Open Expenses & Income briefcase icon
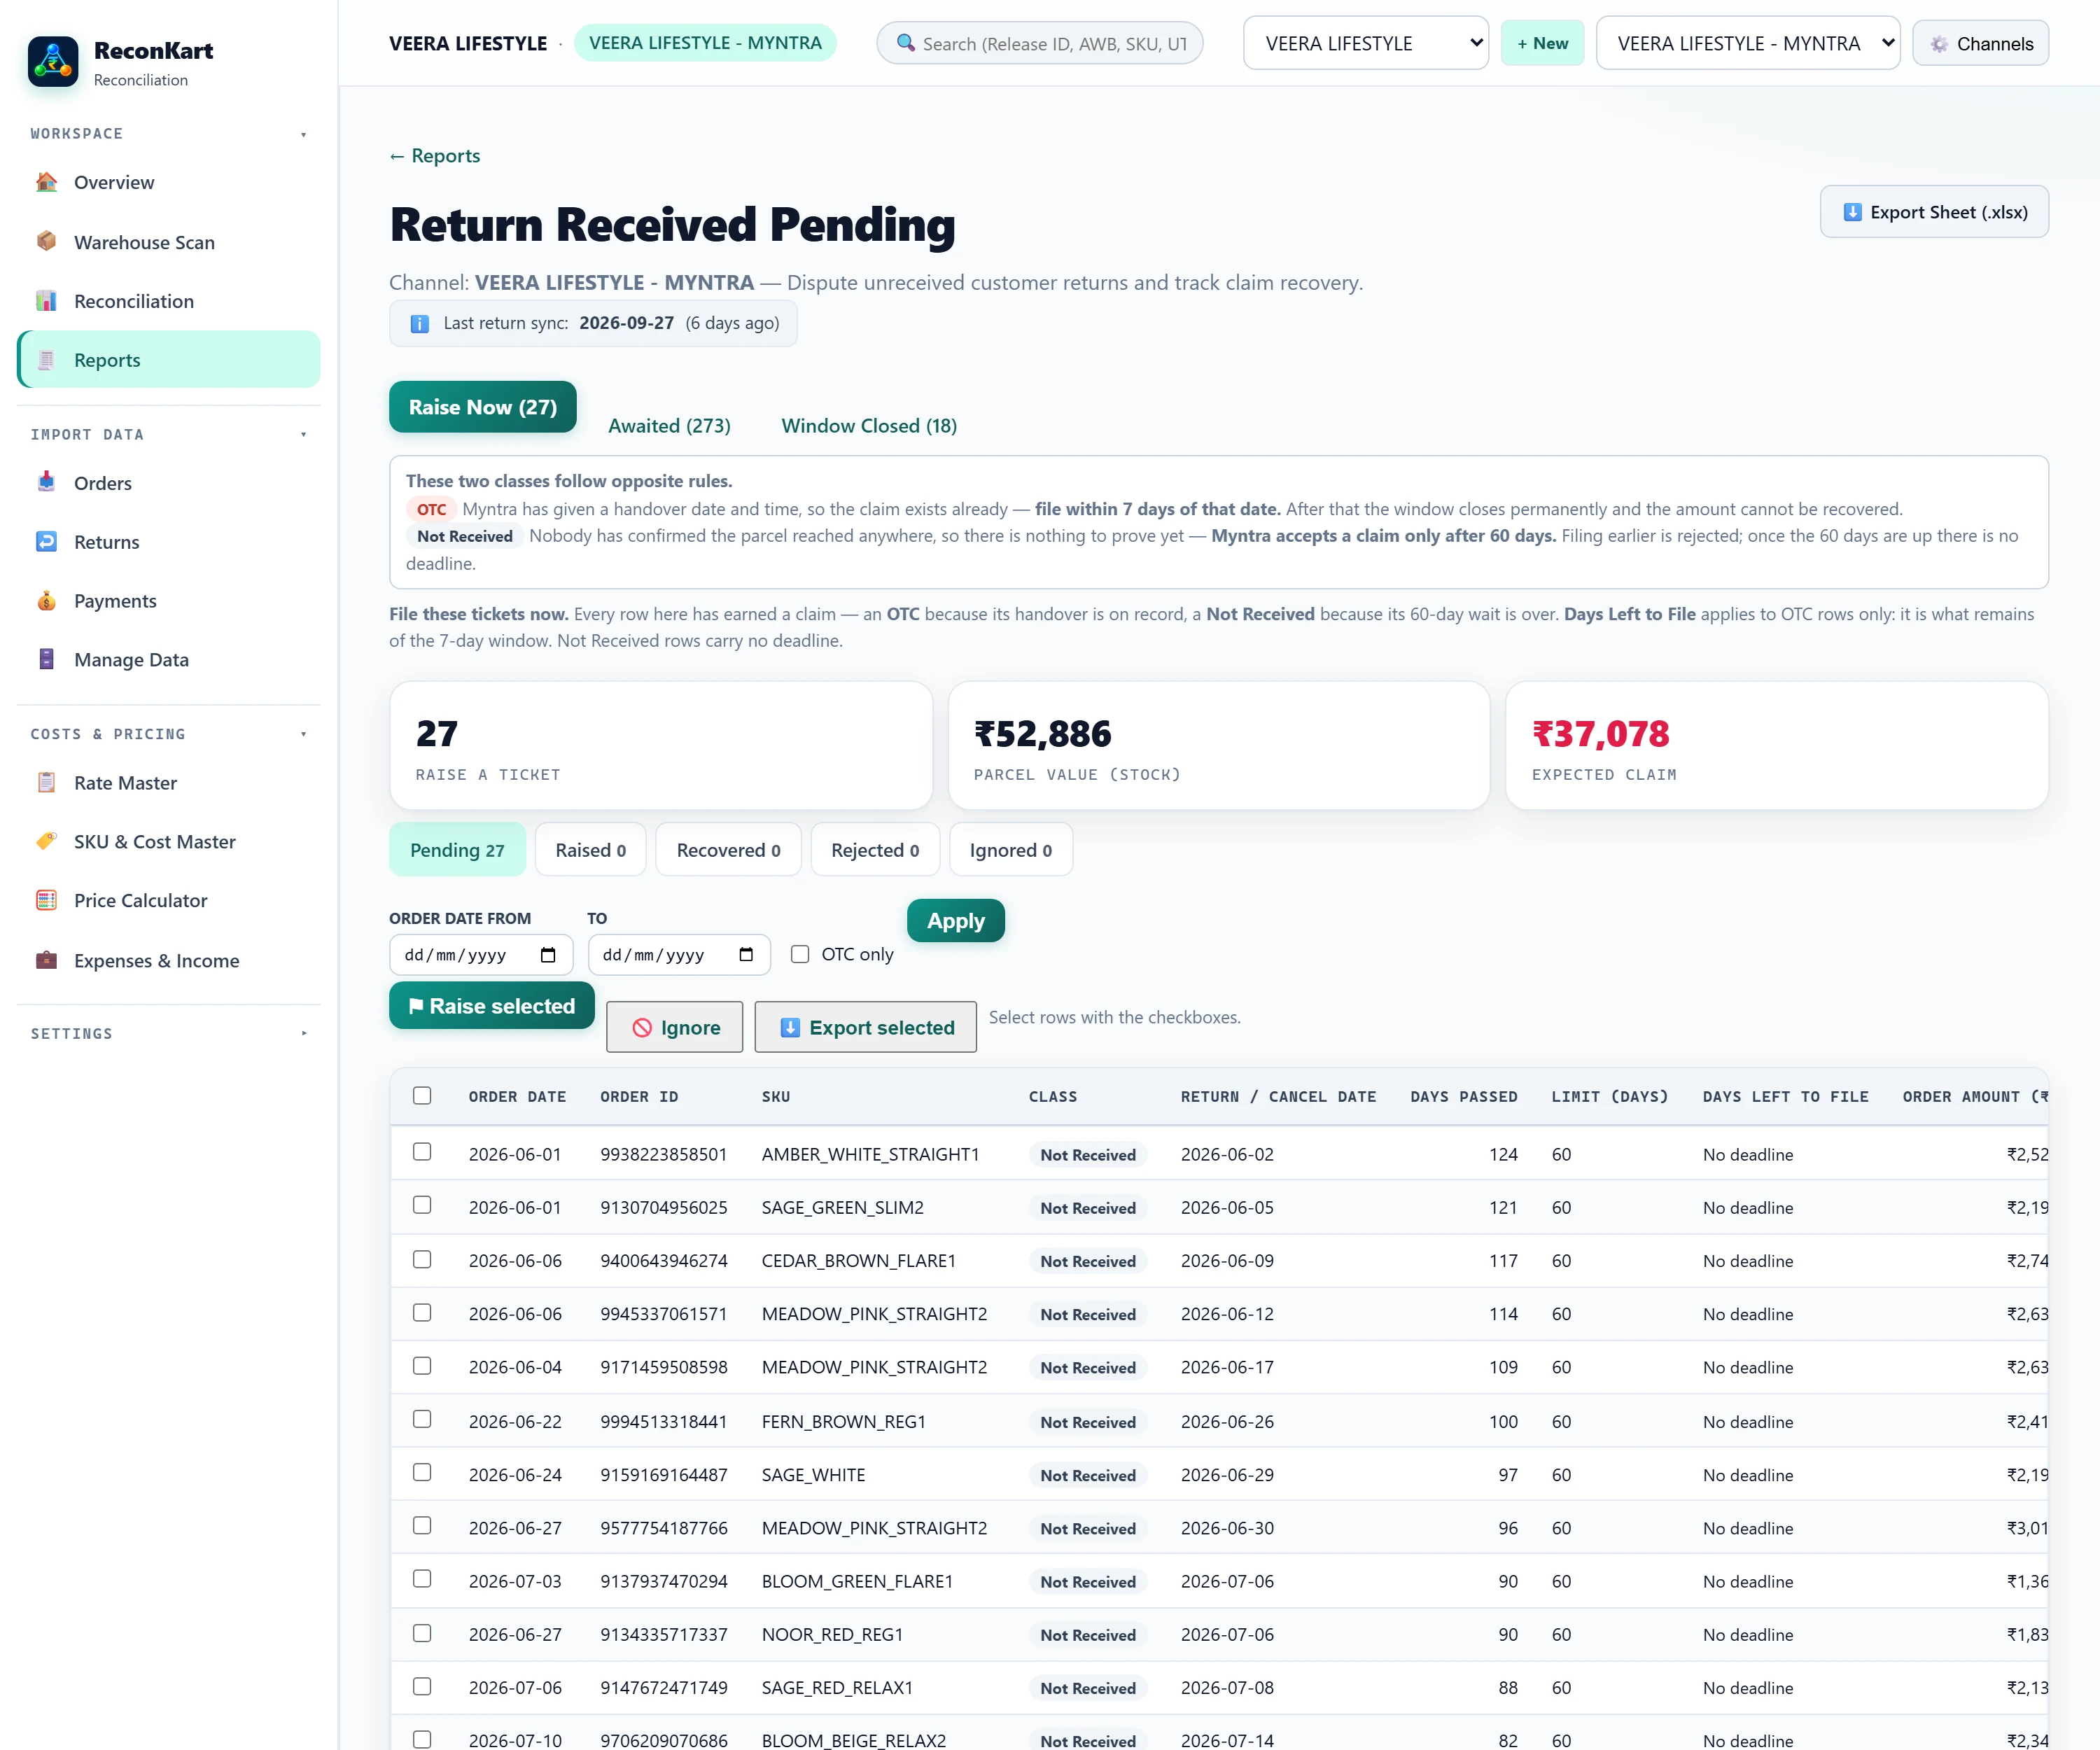Screen dimensions: 2100x1750 pyautogui.click(x=46, y=960)
